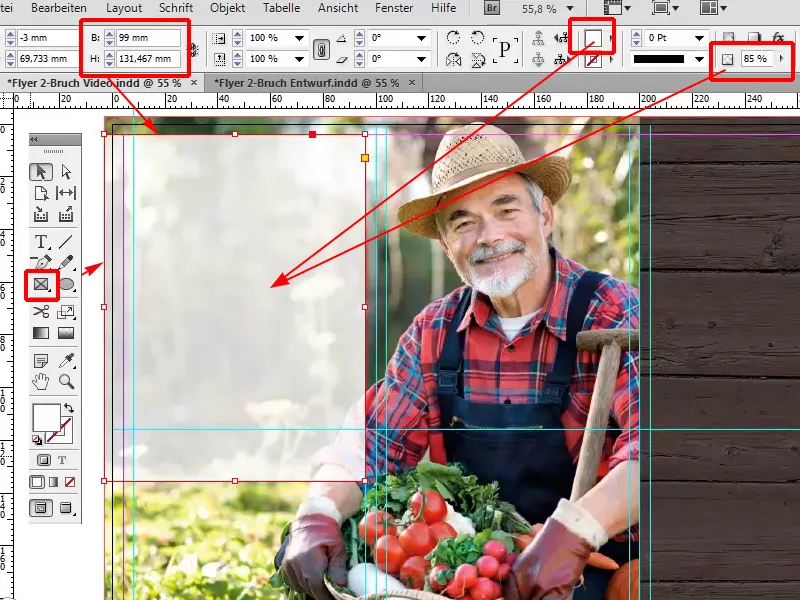Open the Objekt menu
The image size is (800, 600).
click(x=228, y=8)
